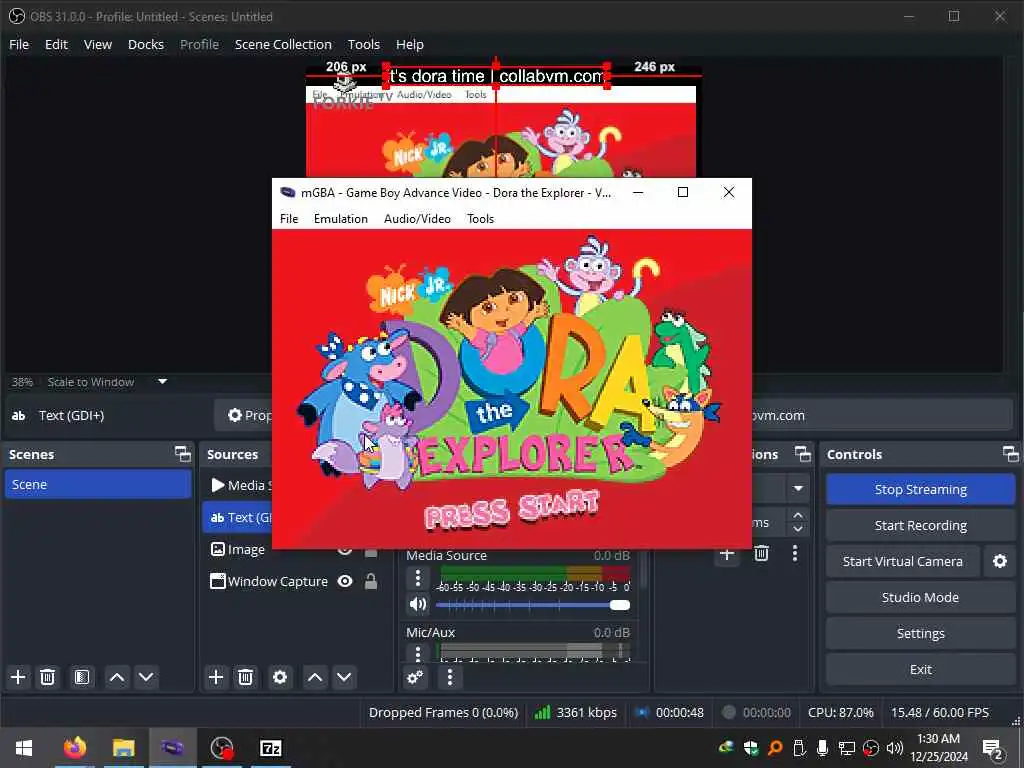Move source down with arrow icon
The width and height of the screenshot is (1024, 768).
tap(344, 677)
